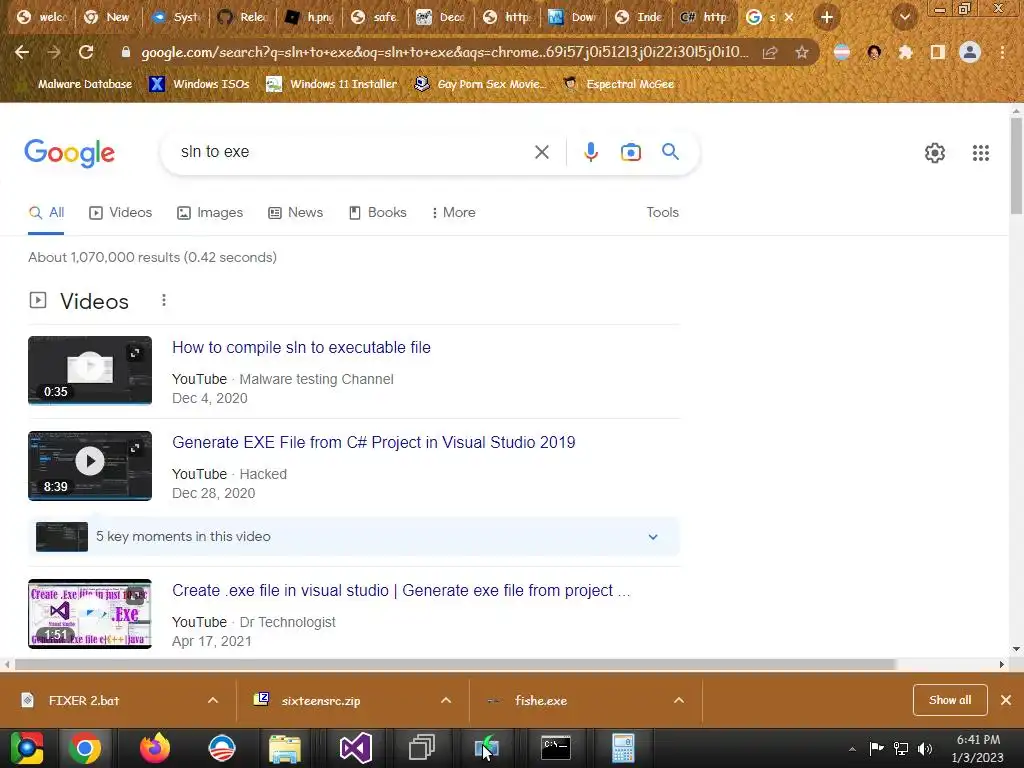Open Chrome from the taskbar
Viewport: 1024px width, 768px height.
tap(84, 748)
